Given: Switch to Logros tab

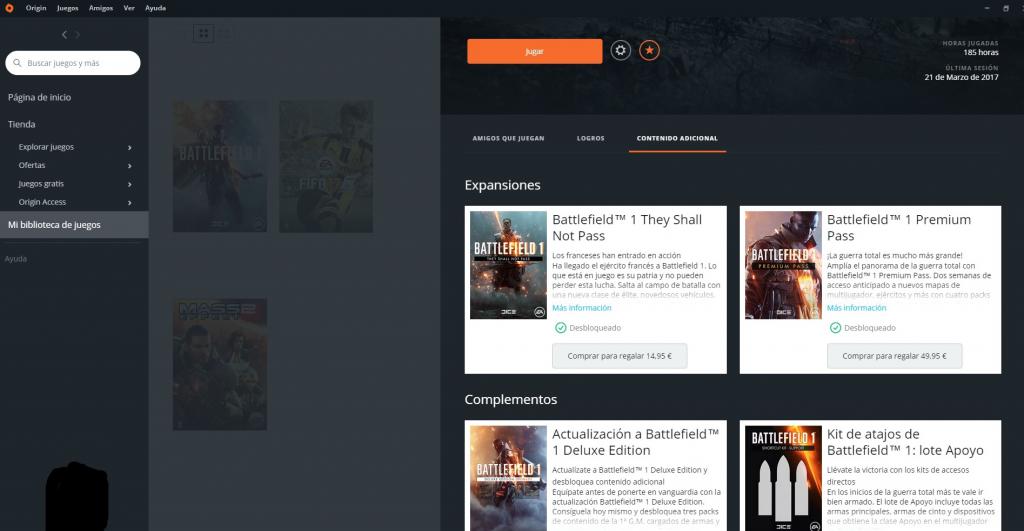Looking at the screenshot, I should 590,138.
